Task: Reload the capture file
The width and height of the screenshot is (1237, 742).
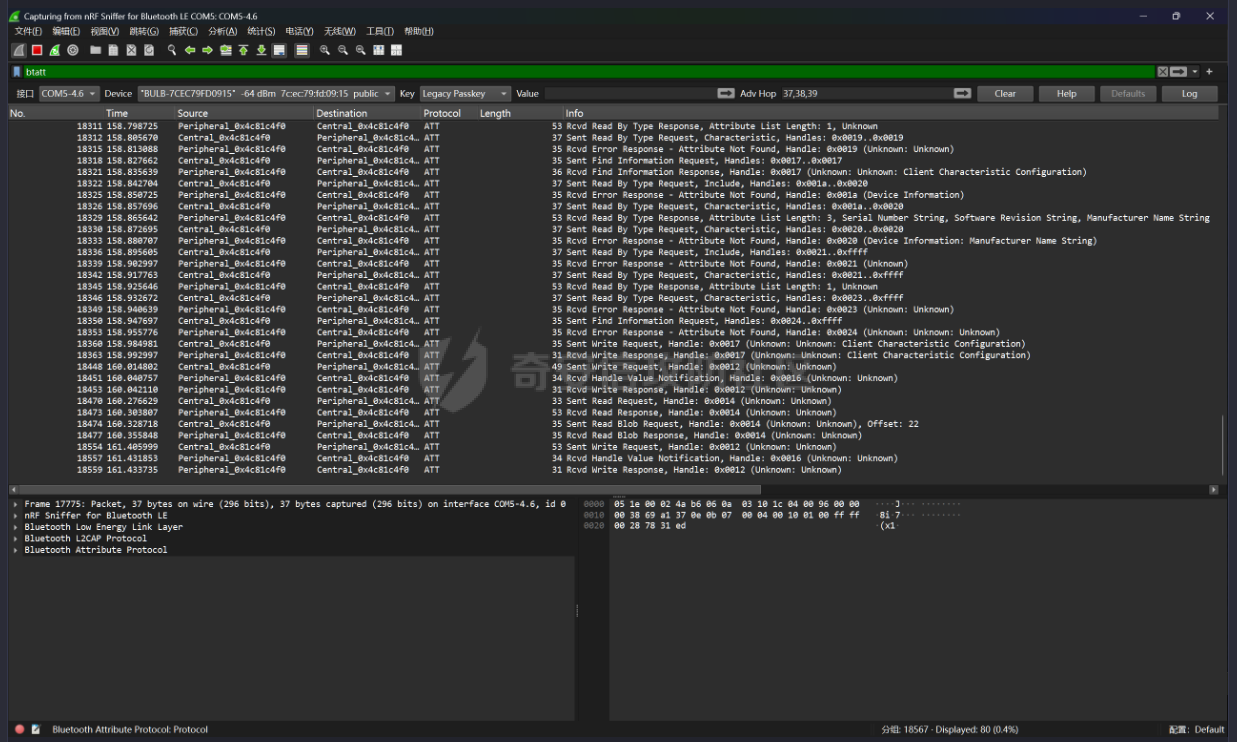Action: pos(149,50)
